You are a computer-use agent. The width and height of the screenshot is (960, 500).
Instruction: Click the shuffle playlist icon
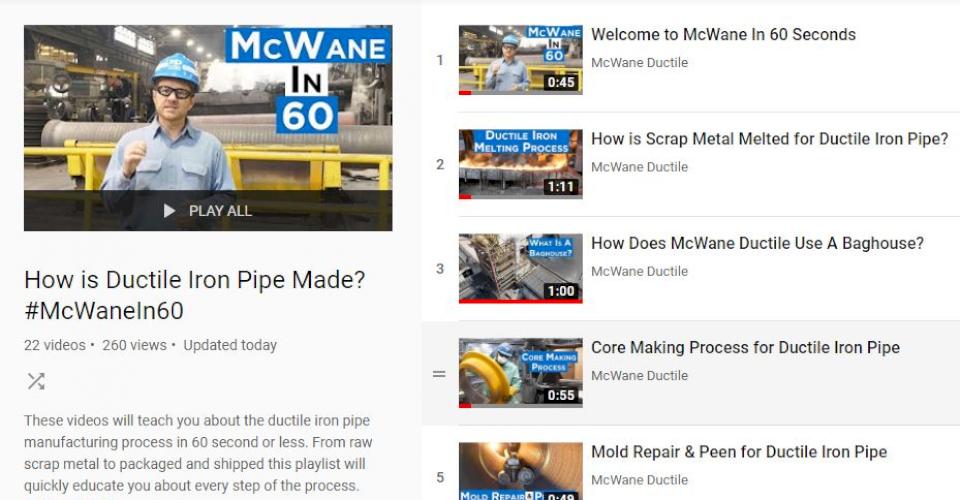[x=36, y=381]
